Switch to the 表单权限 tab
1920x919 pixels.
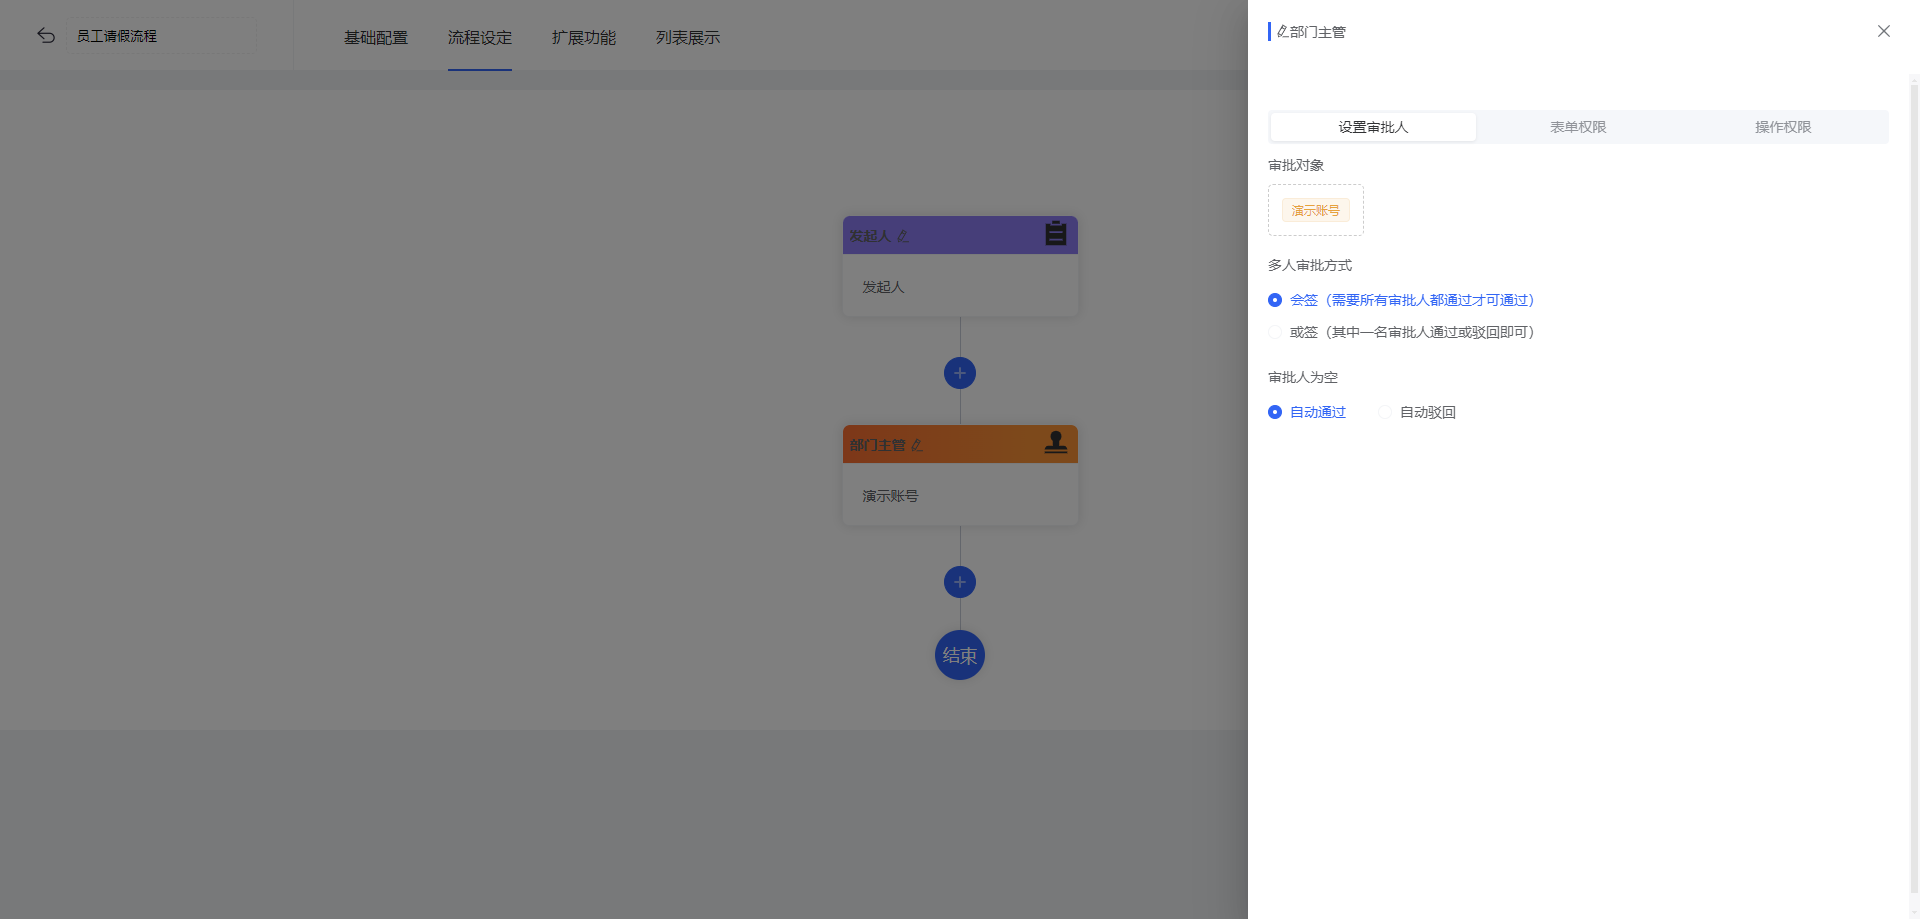pyautogui.click(x=1578, y=127)
